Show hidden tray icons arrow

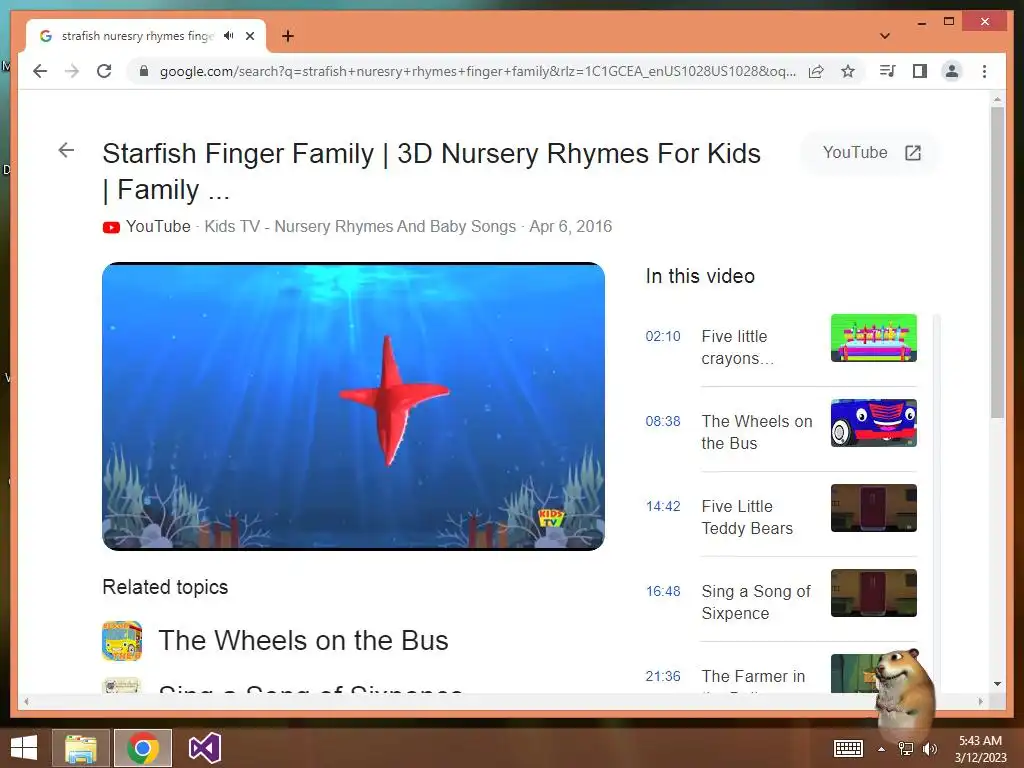[x=881, y=749]
